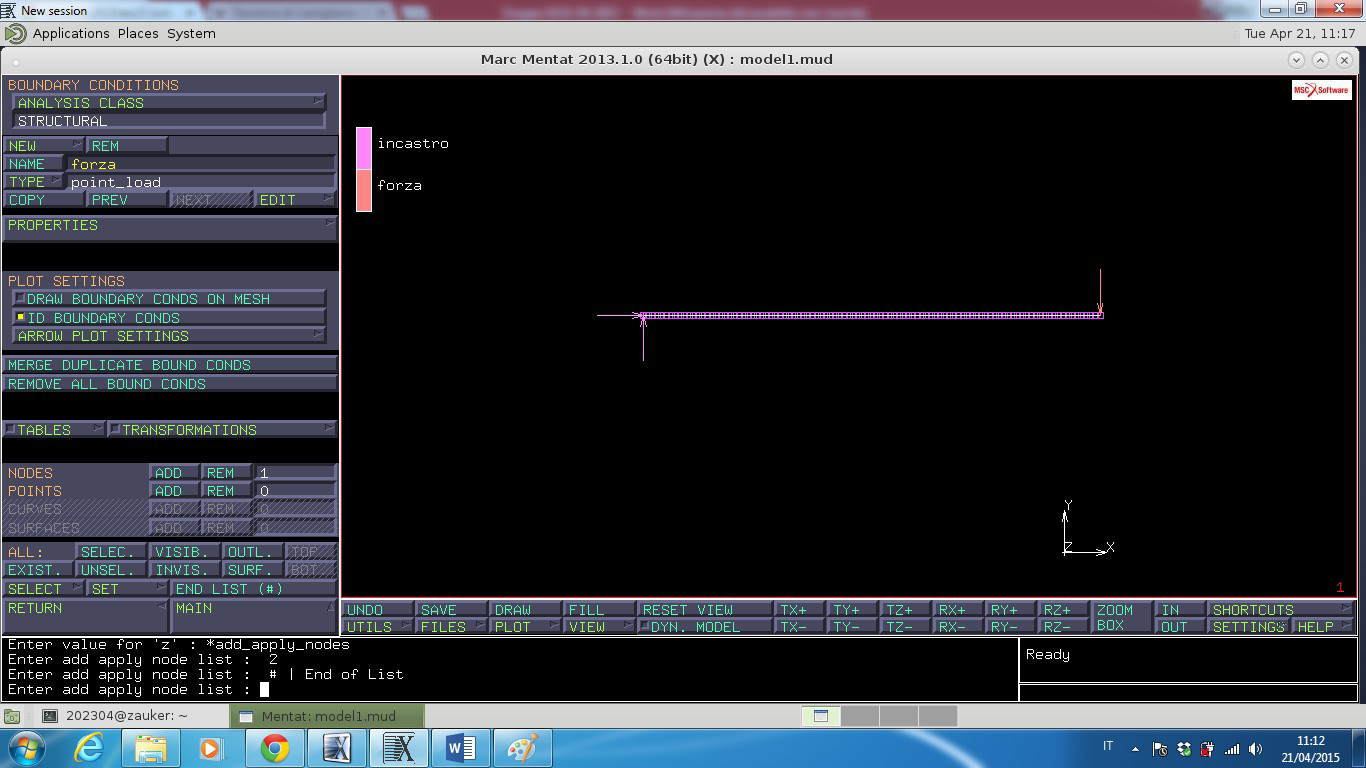
Task: Show hidden tray icons arrow
Action: pyautogui.click(x=1135, y=748)
